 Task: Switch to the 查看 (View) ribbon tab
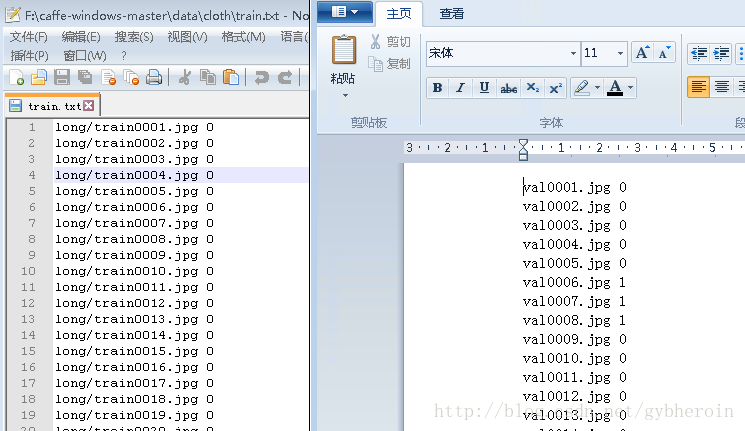click(x=451, y=14)
